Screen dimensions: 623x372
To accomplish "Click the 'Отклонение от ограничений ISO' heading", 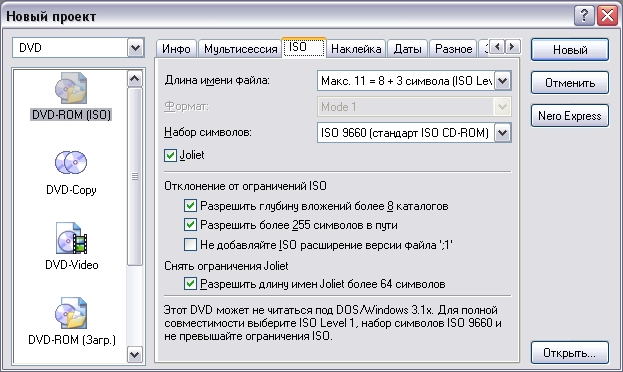I will (x=245, y=186).
